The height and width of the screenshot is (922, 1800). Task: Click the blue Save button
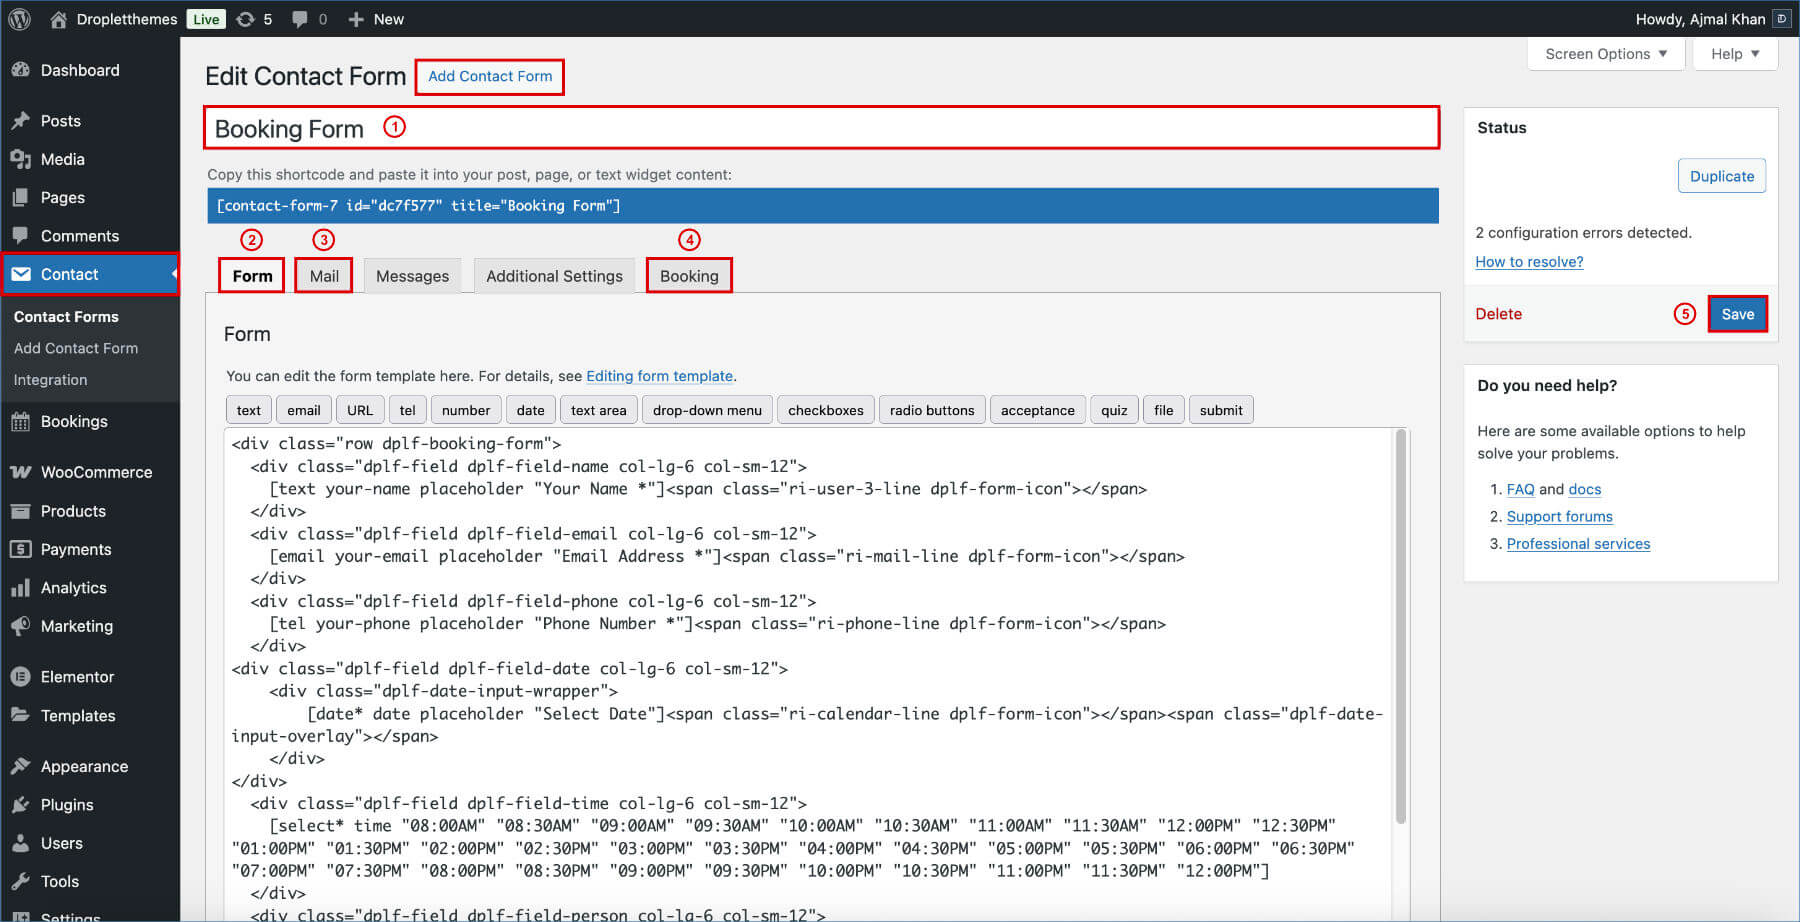tap(1737, 314)
